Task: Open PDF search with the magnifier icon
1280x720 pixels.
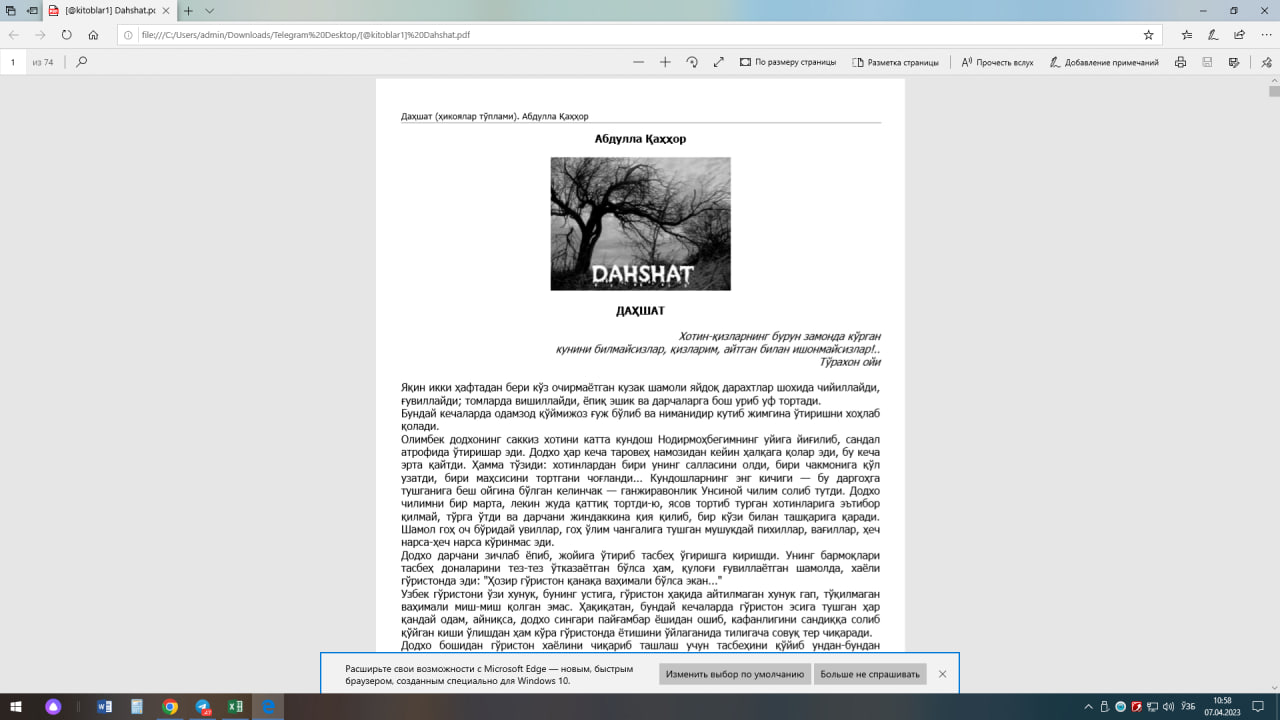Action: tap(82, 62)
